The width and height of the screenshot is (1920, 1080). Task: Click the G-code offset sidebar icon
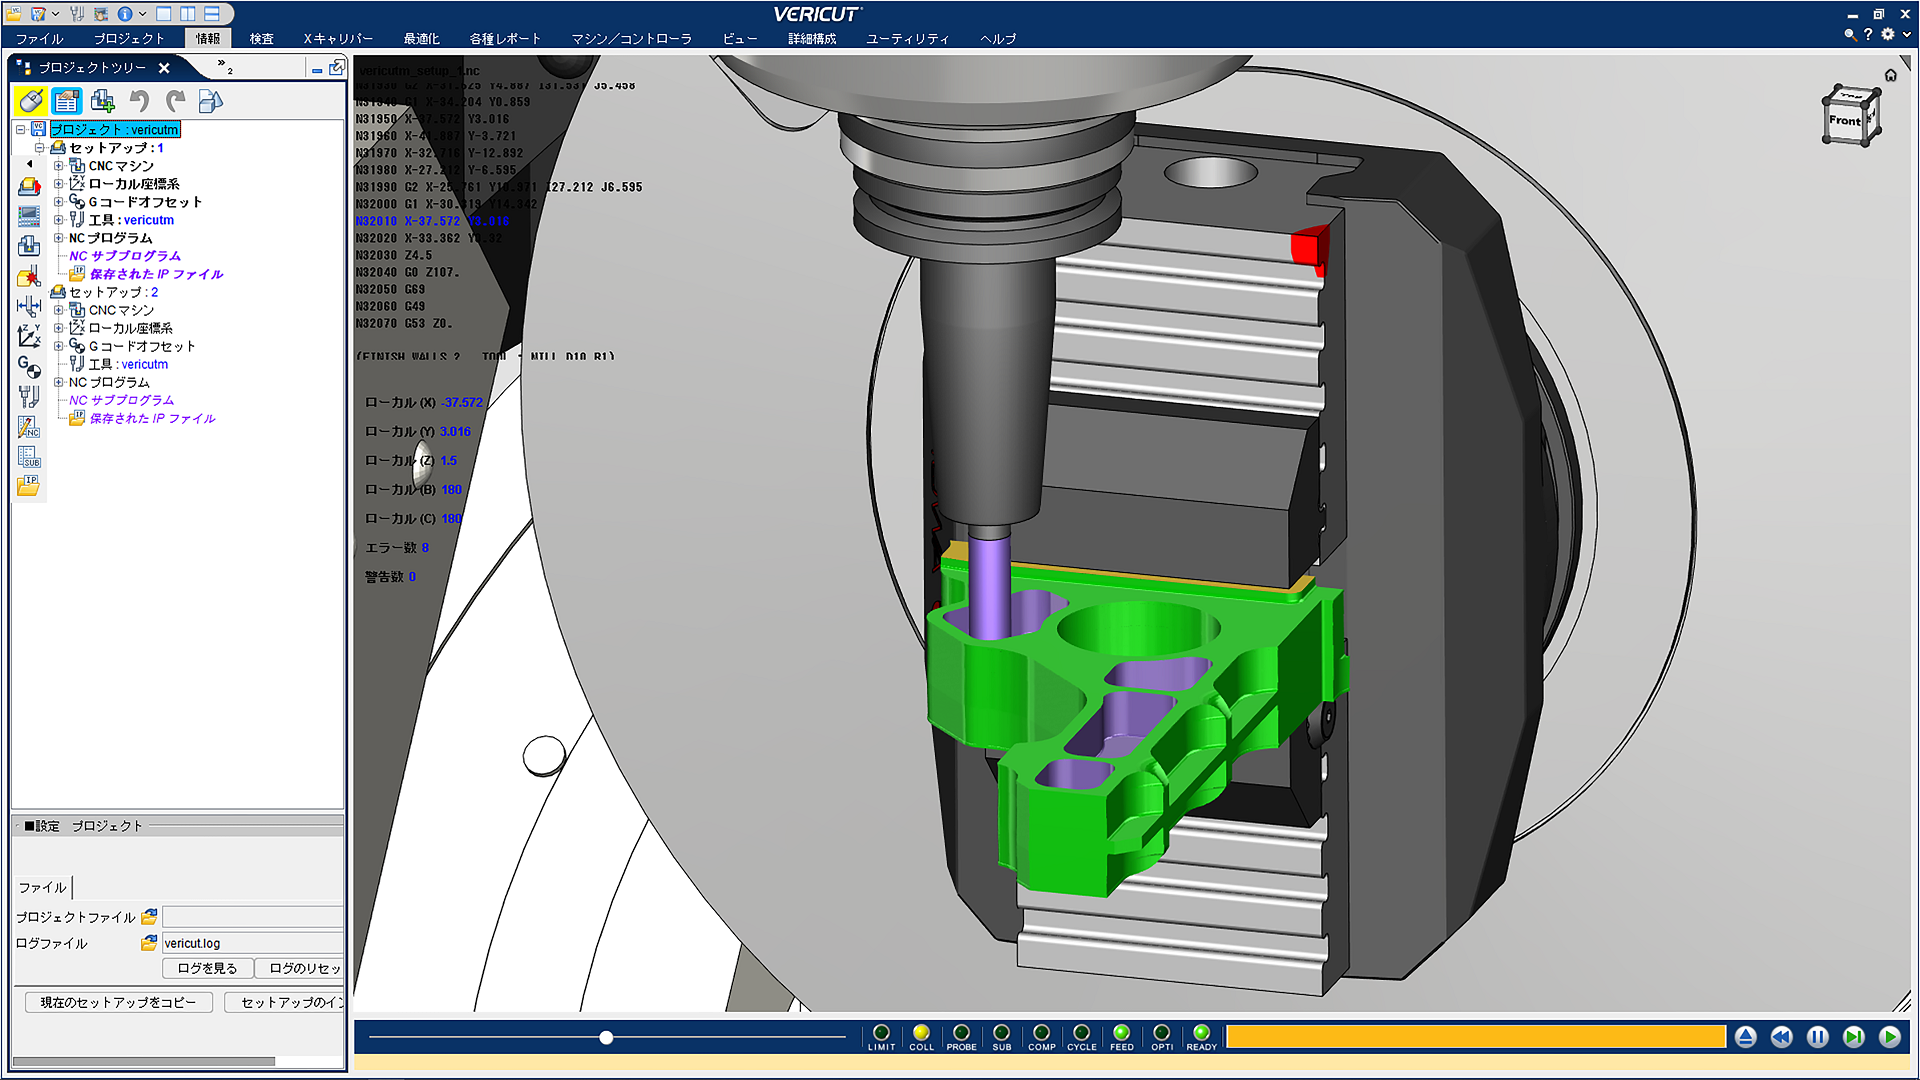click(29, 367)
